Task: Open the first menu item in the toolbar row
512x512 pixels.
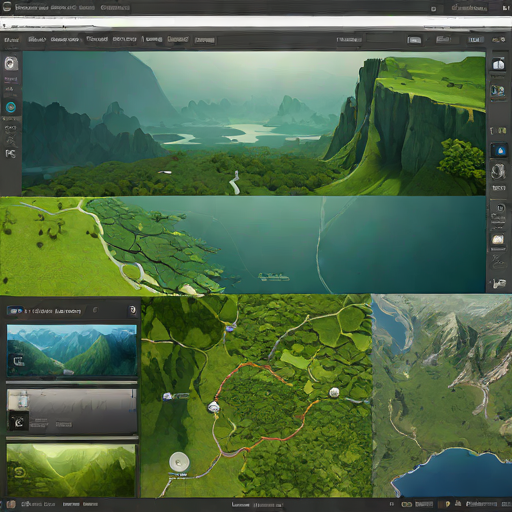Action: pos(11,40)
